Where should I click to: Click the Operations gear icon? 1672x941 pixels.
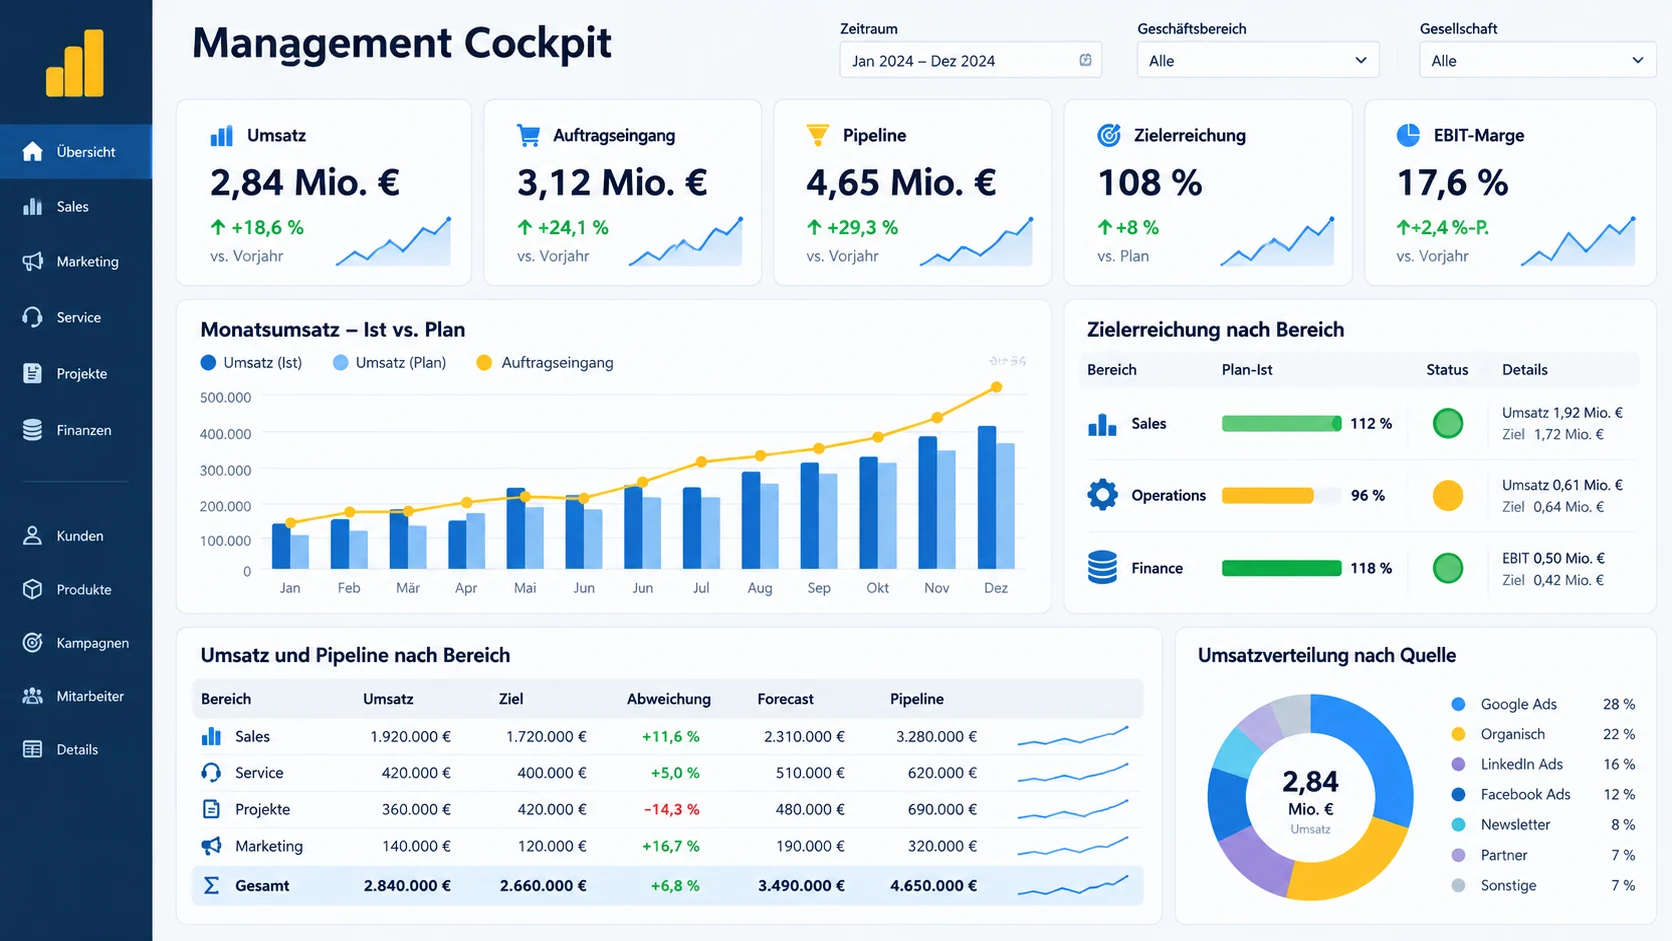1102,495
